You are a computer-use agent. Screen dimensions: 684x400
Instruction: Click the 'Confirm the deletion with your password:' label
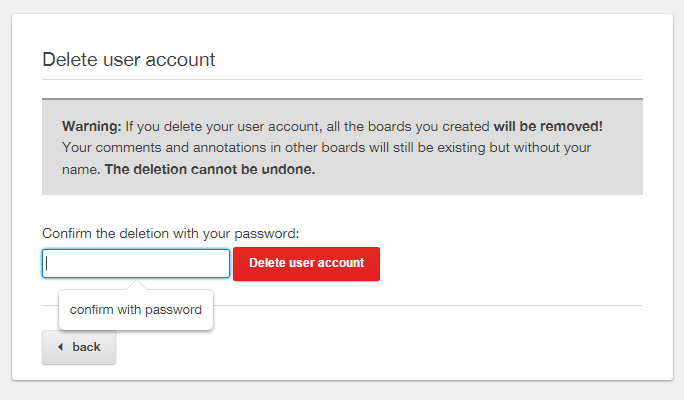[x=171, y=234]
